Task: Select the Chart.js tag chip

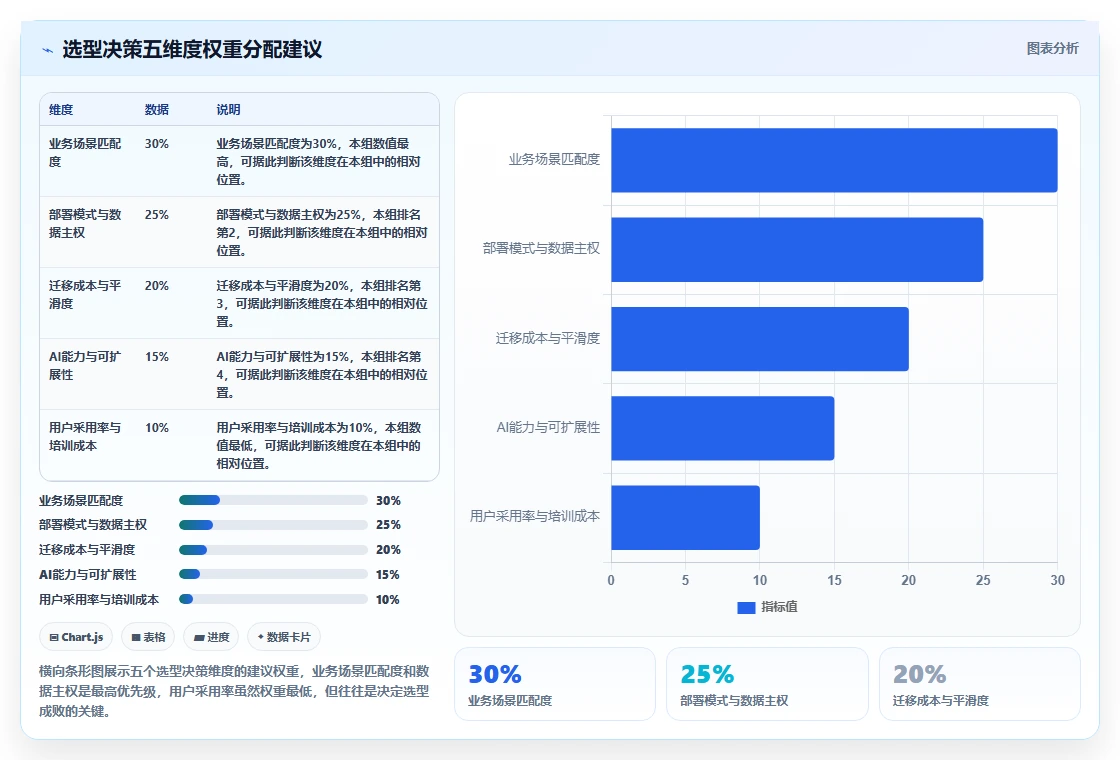Action: click(x=76, y=637)
